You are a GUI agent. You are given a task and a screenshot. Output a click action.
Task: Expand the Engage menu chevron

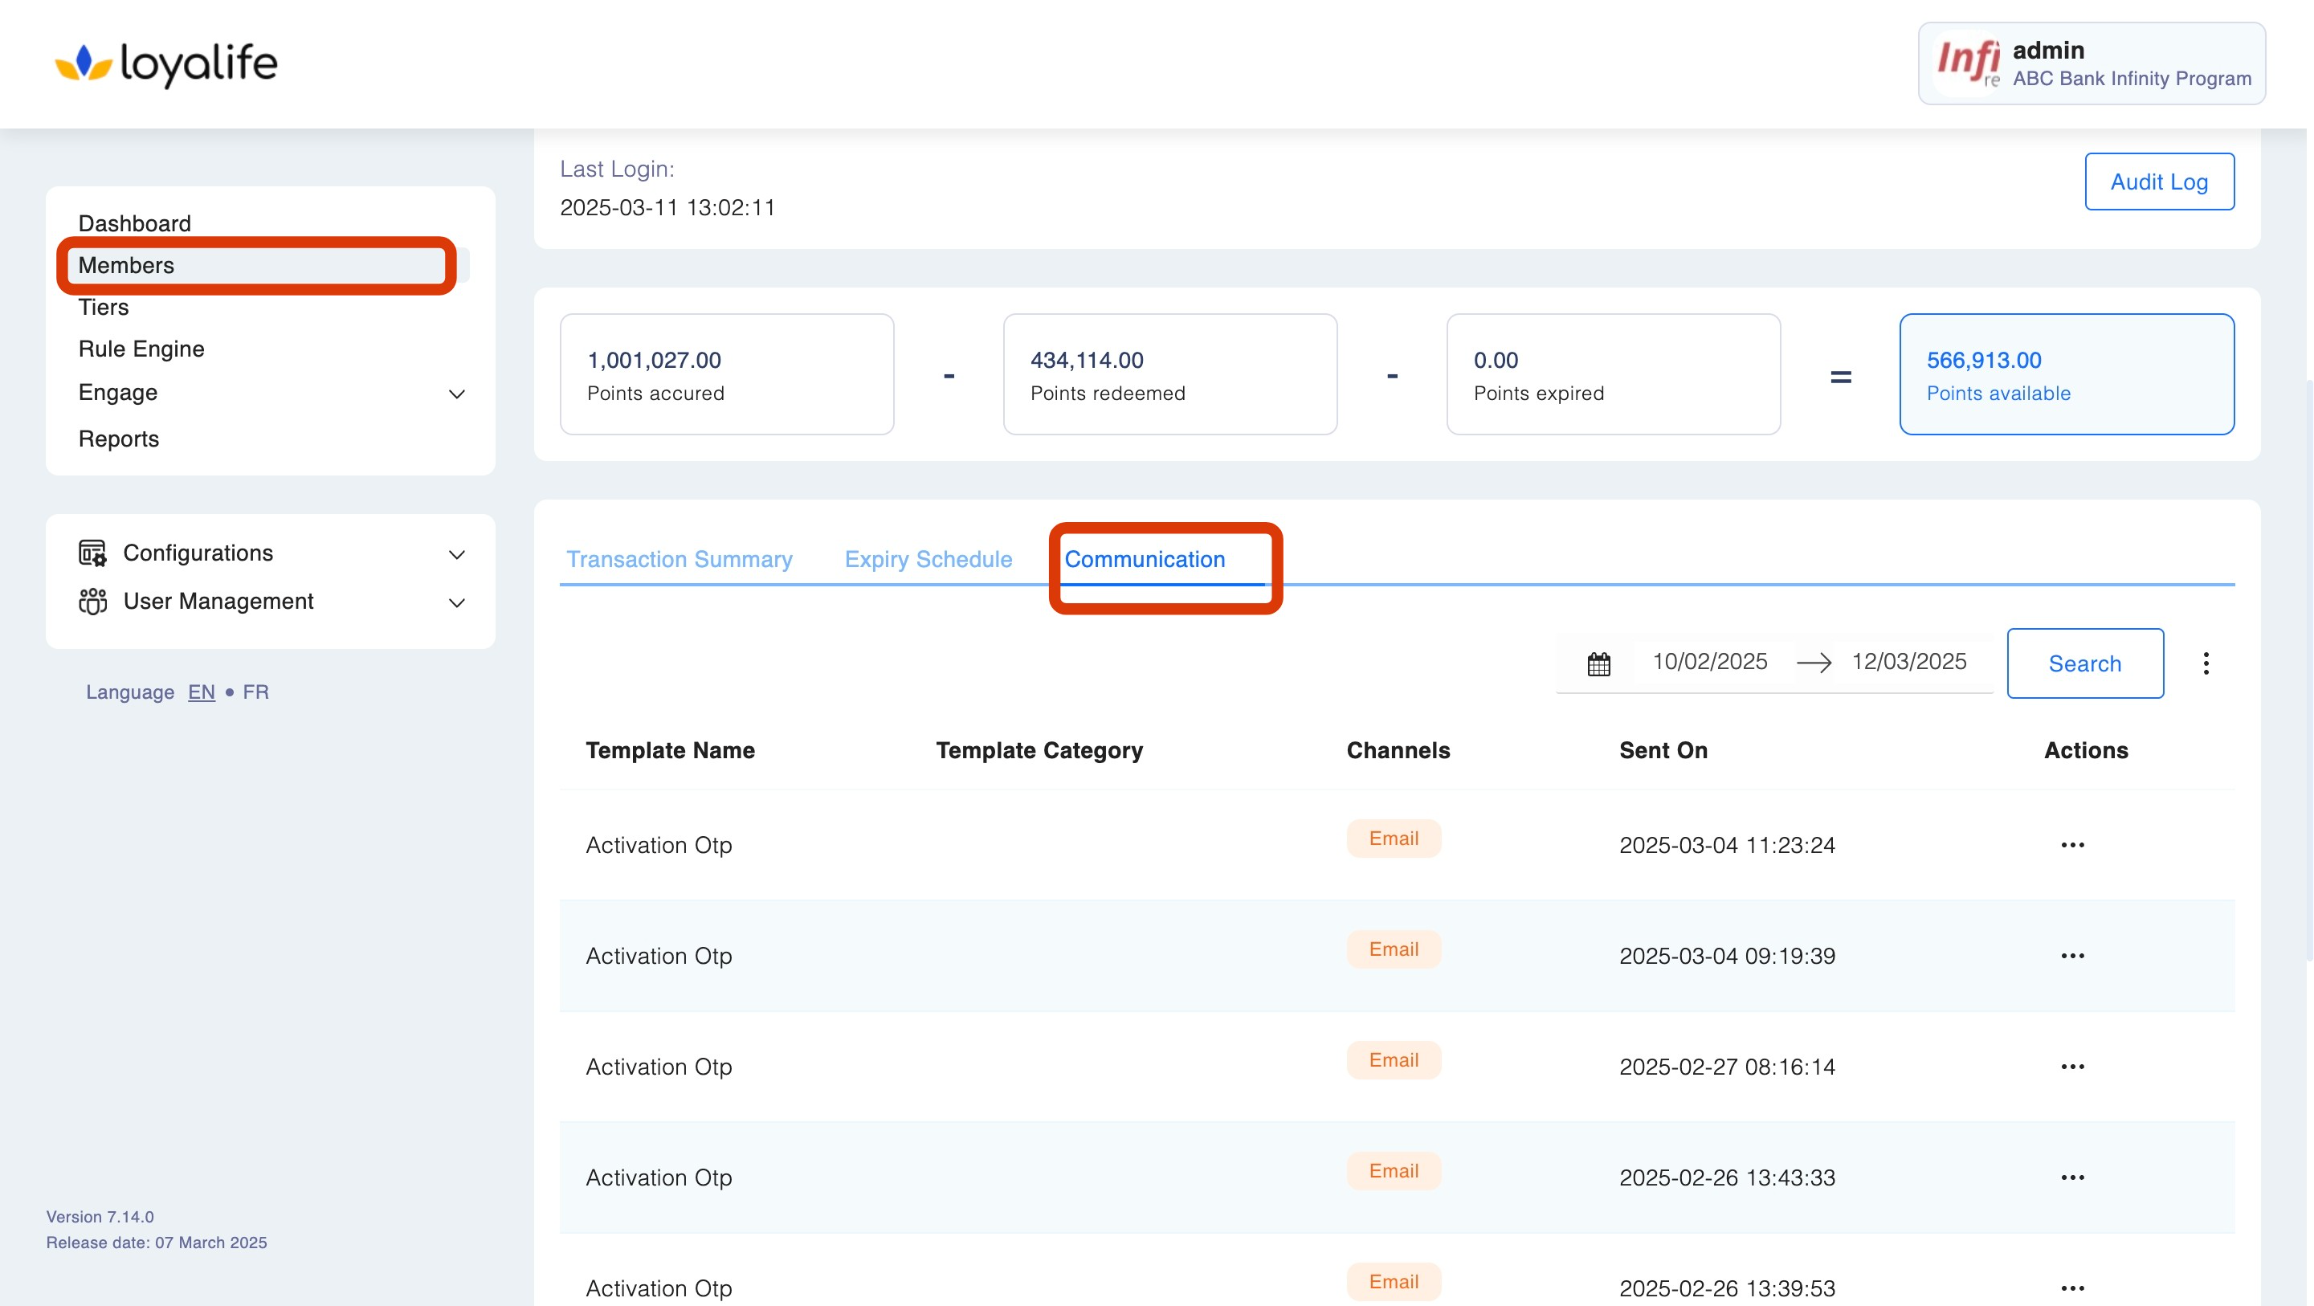[456, 394]
